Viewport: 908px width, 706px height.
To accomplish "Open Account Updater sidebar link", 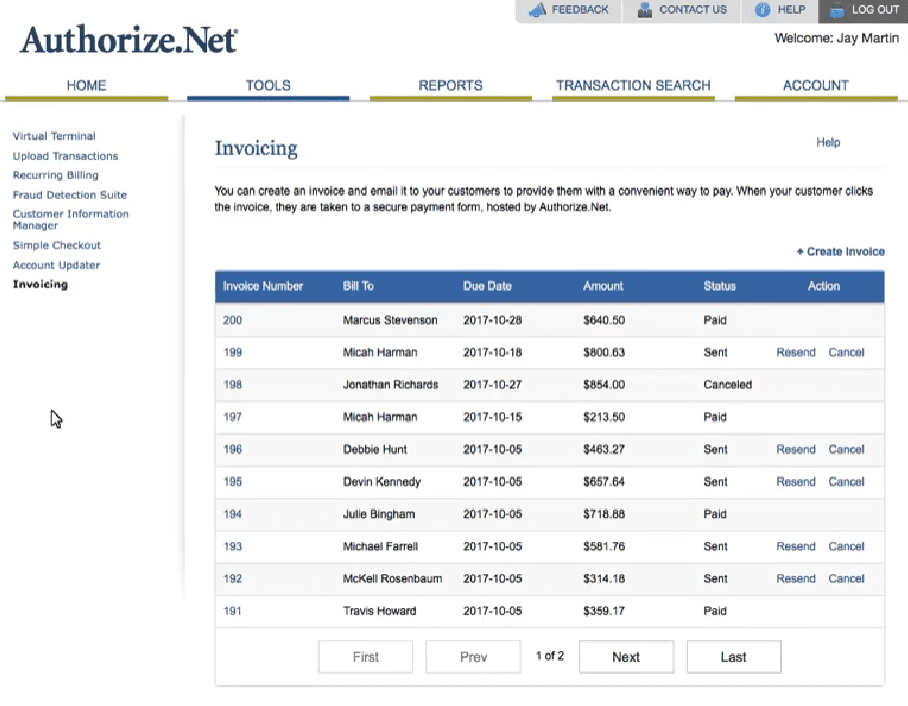I will coord(56,265).
